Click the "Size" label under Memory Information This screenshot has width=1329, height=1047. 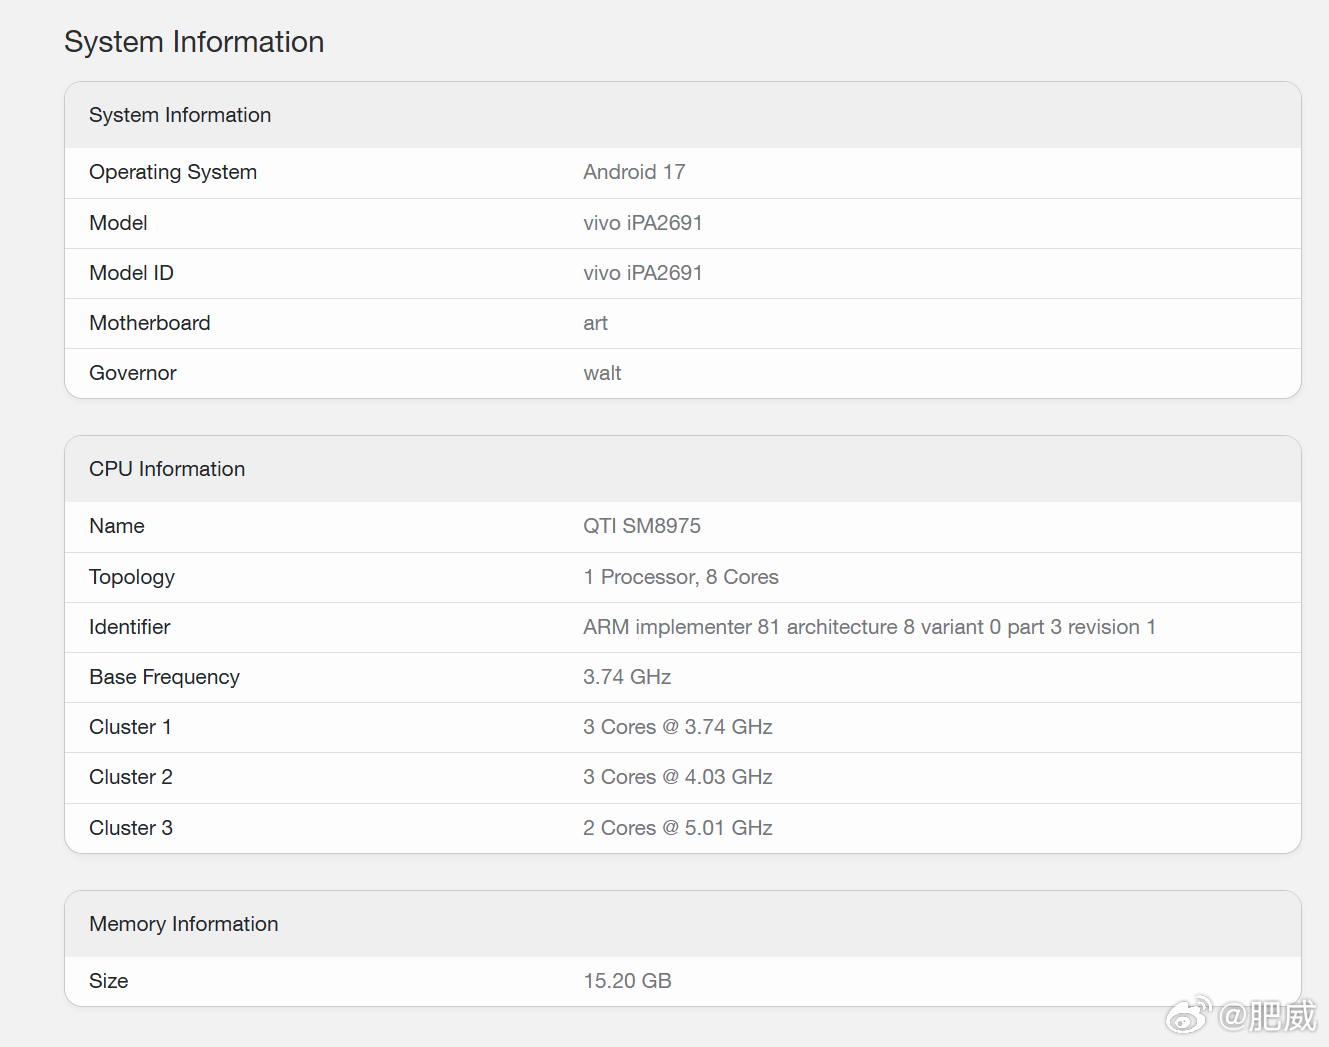(109, 981)
